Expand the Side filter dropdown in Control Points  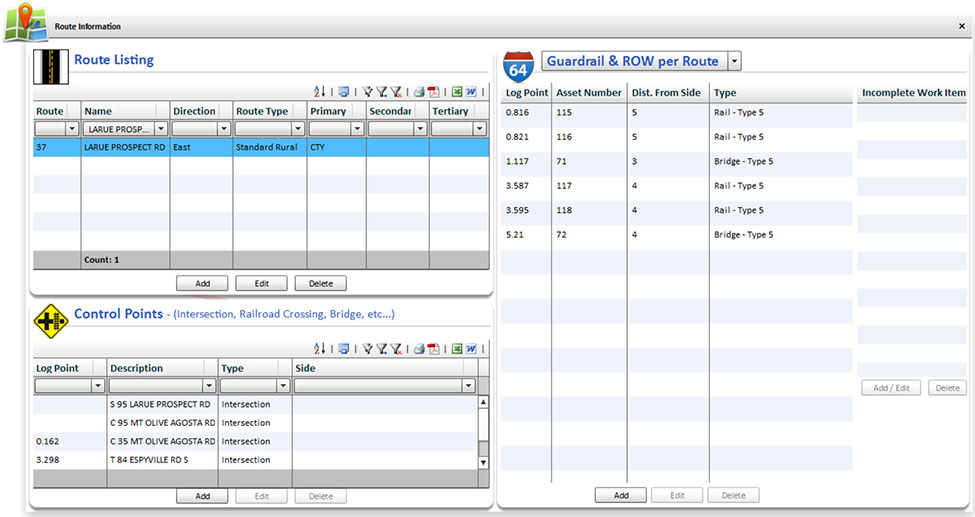click(x=468, y=386)
